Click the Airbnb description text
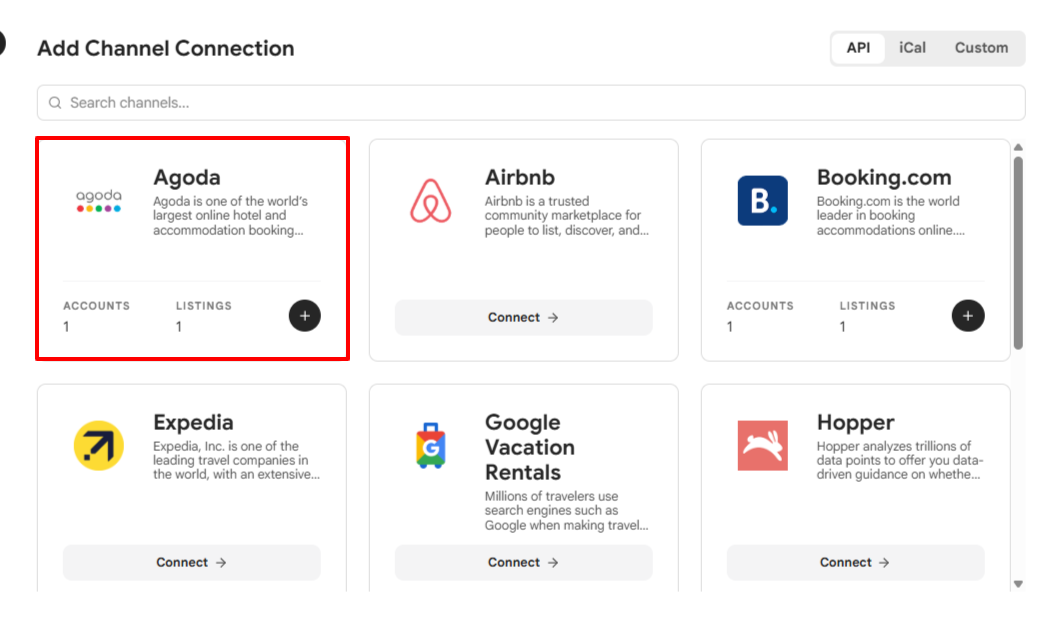 coord(567,215)
